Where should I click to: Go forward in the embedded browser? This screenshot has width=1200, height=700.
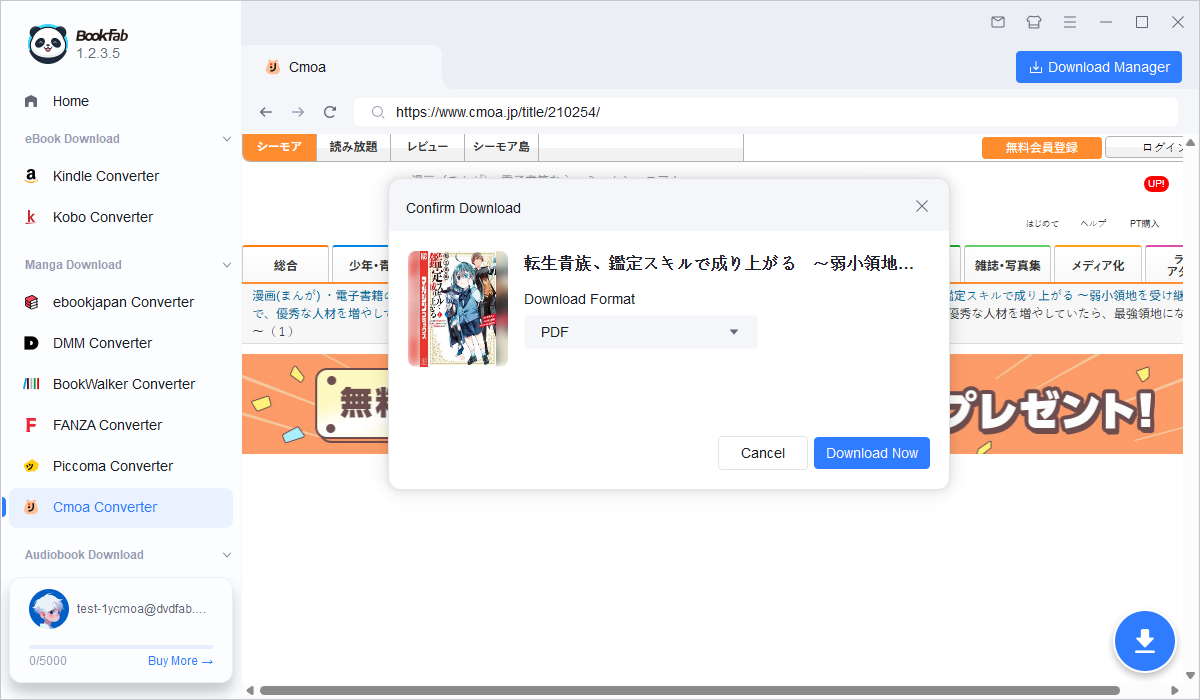click(x=298, y=112)
